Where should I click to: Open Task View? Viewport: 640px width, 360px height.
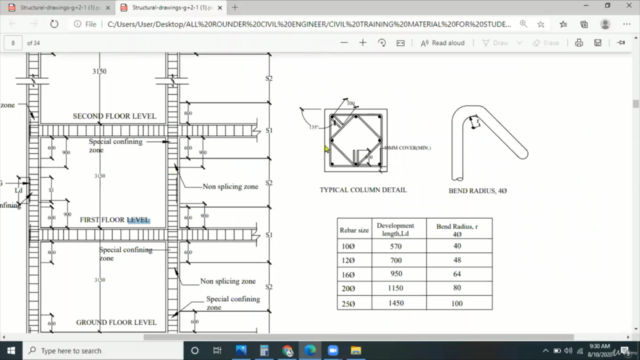tap(217, 351)
